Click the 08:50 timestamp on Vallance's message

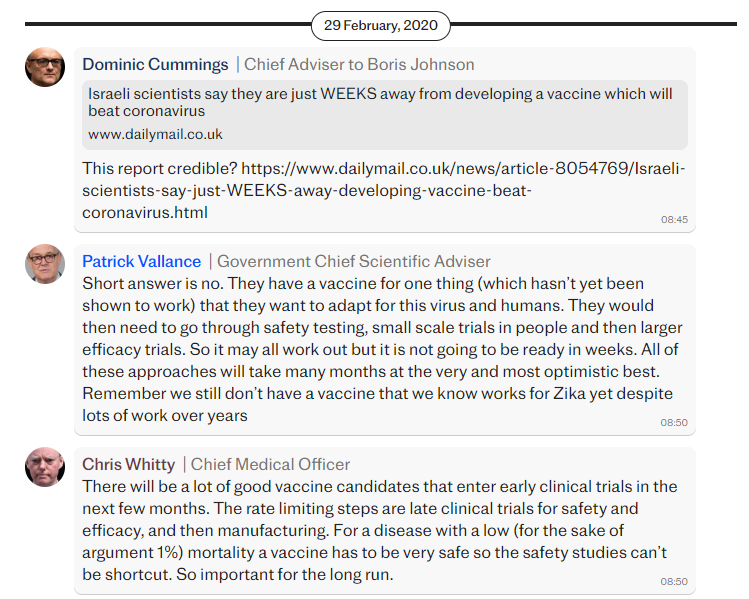point(674,422)
